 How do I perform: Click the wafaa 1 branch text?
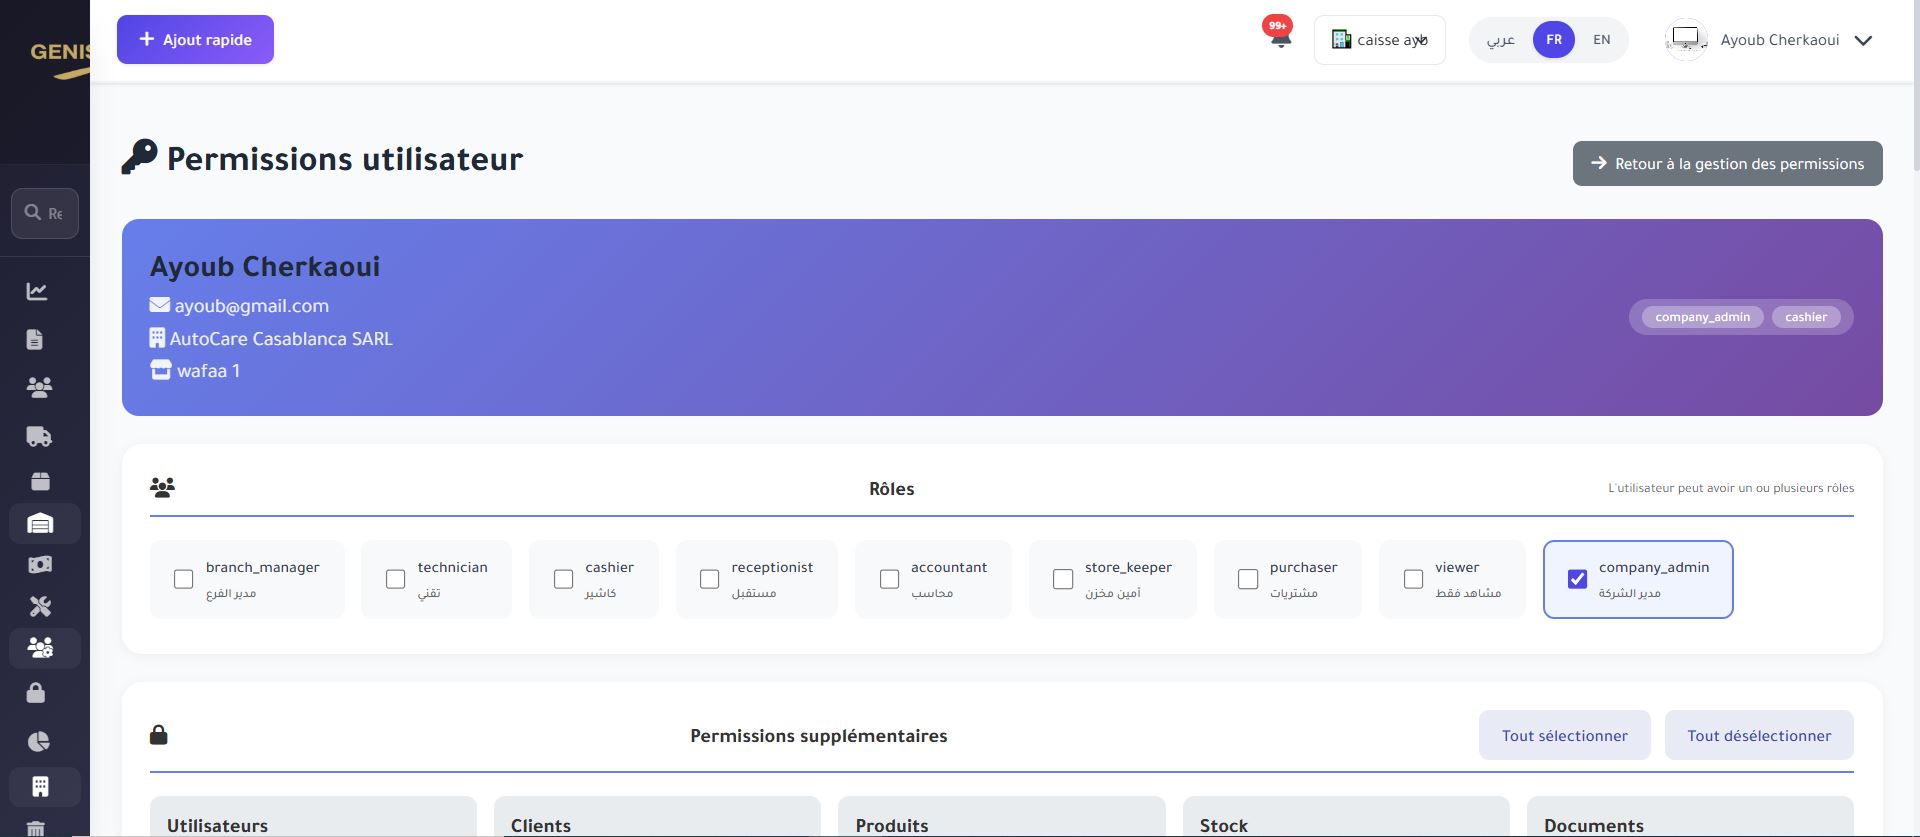(208, 371)
